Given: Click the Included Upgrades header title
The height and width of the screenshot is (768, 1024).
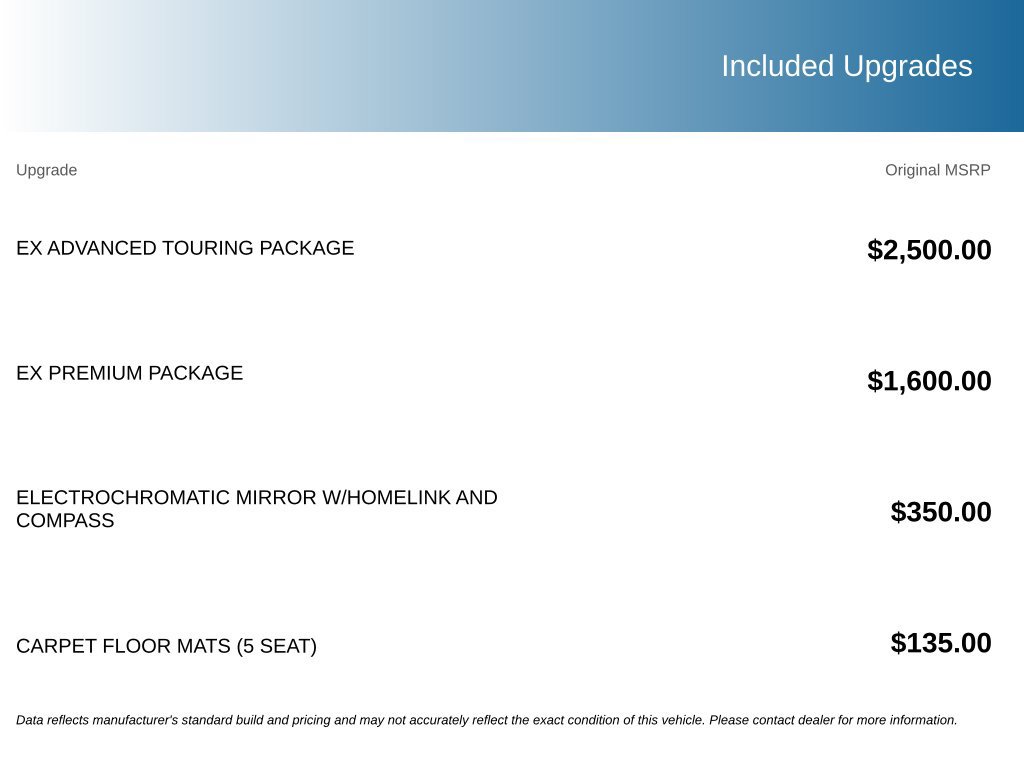Looking at the screenshot, I should tap(846, 67).
